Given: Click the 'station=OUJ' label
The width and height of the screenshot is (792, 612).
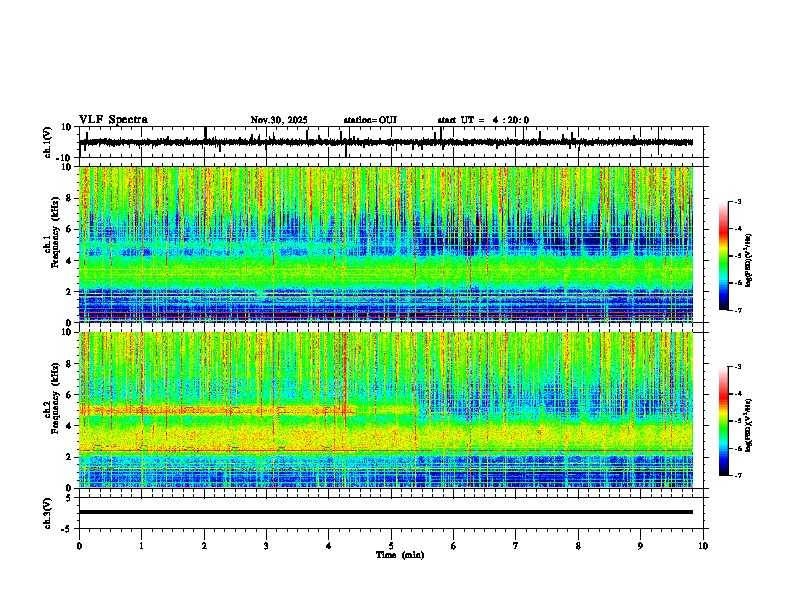Looking at the screenshot, I should pyautogui.click(x=370, y=120).
